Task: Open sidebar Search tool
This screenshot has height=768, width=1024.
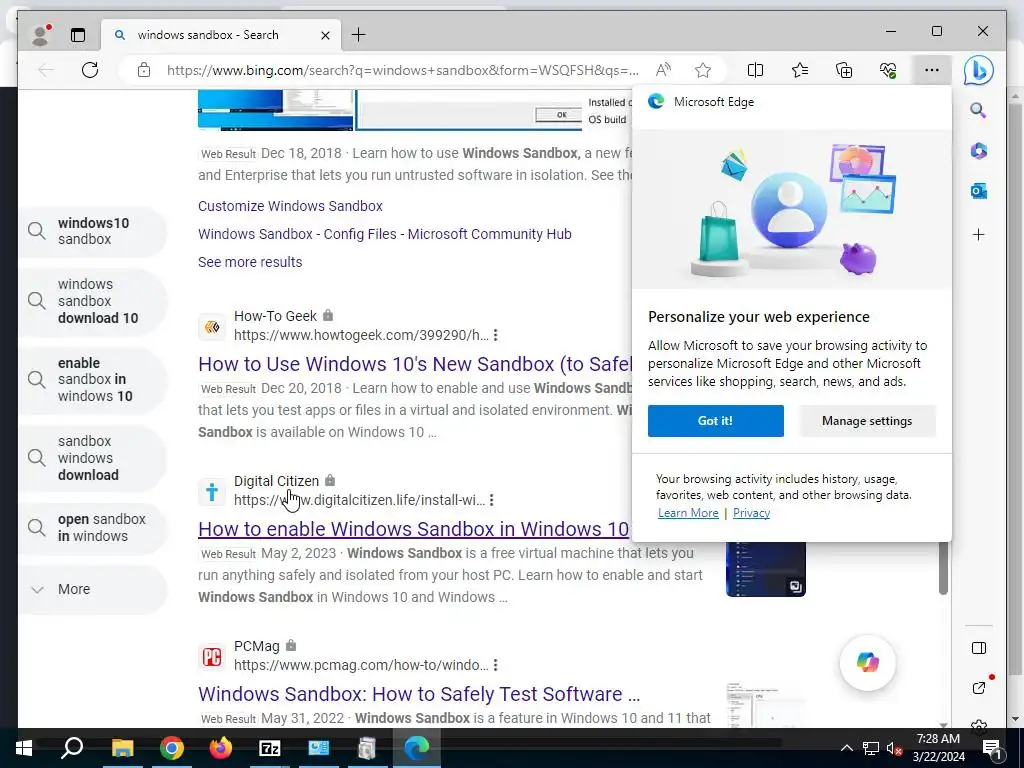Action: [978, 110]
